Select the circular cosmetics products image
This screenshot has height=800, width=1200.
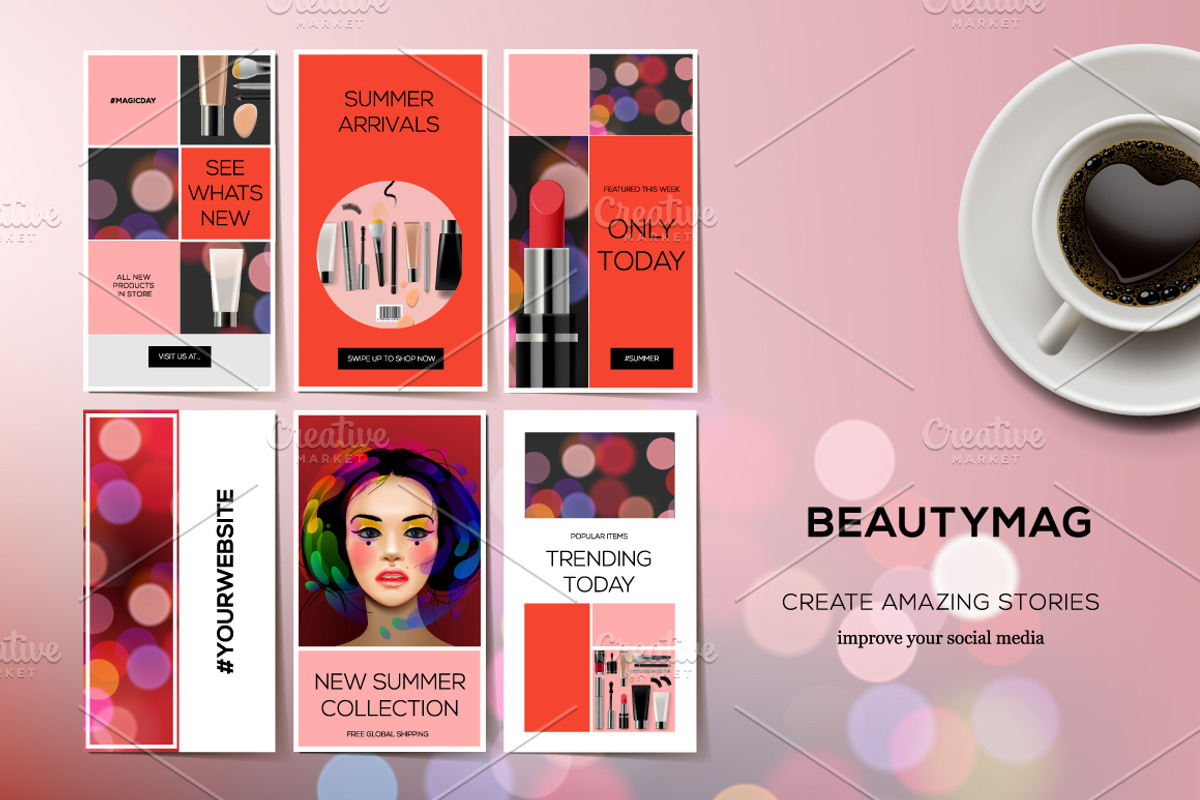tap(390, 256)
